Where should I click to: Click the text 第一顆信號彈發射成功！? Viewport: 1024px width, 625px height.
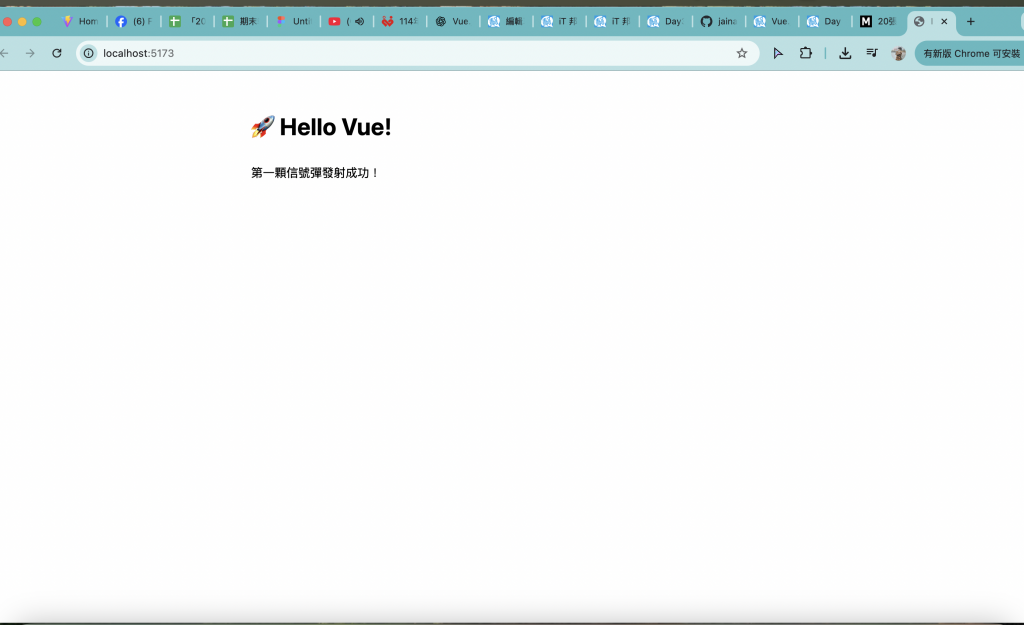click(x=315, y=172)
